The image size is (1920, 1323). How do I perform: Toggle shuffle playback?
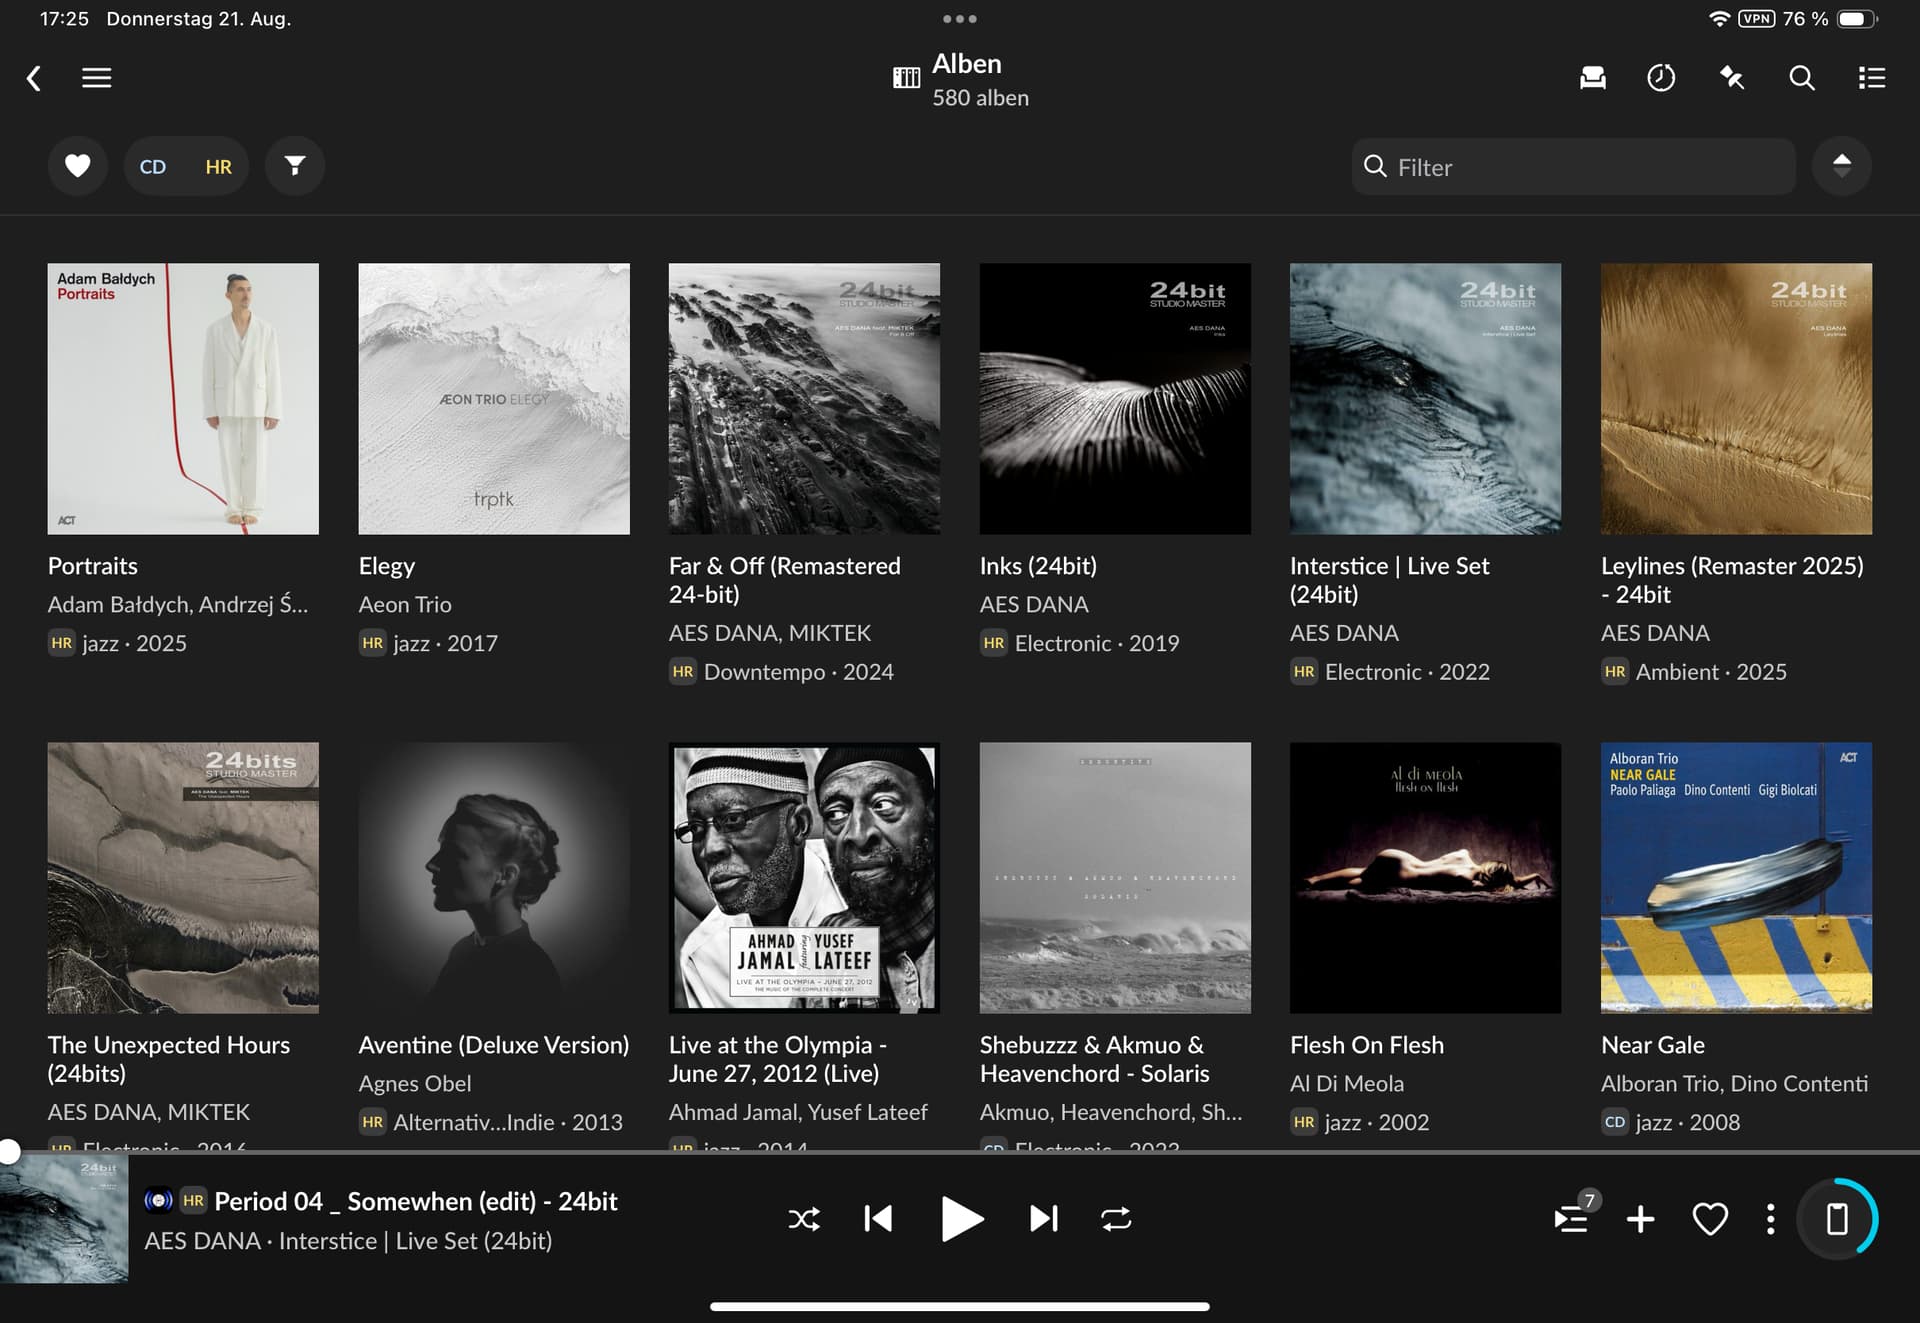804,1219
